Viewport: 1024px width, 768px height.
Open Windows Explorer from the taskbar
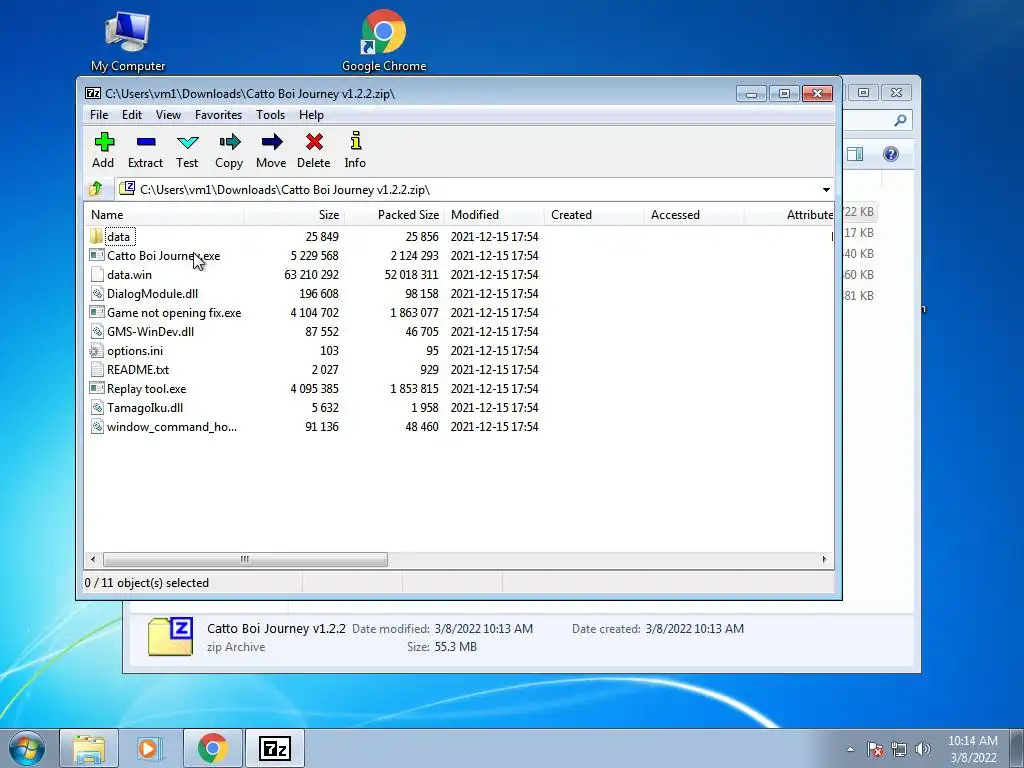(89, 748)
